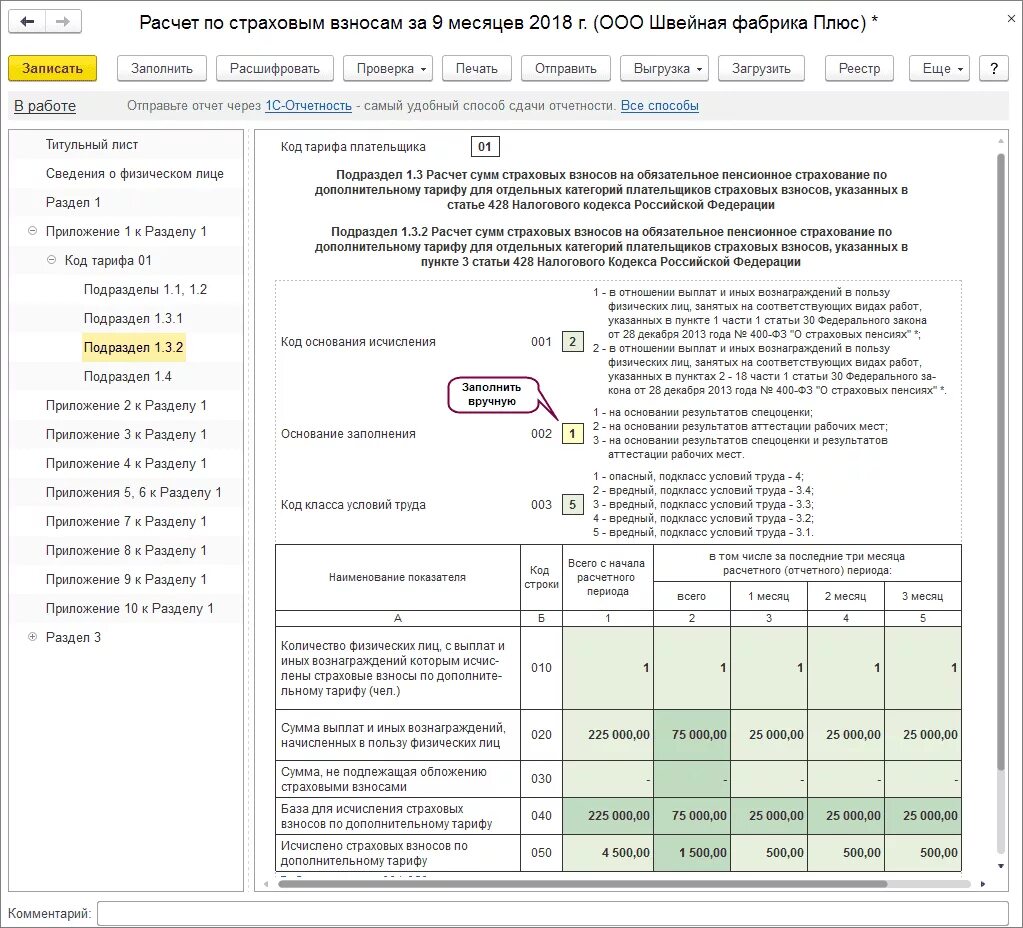Screen dimensions: 1023x928
Task: Close the form with the X icon
Action: coord(1013,18)
